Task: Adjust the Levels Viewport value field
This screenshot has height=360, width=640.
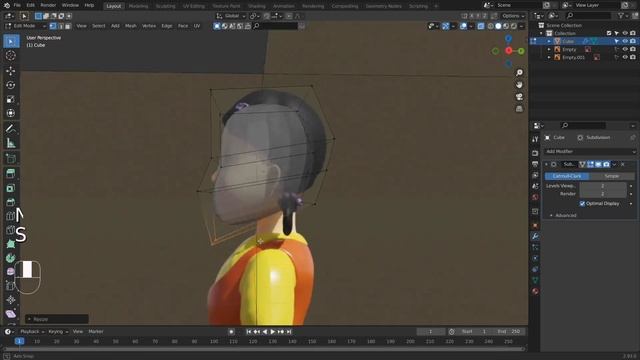Action: (603, 186)
